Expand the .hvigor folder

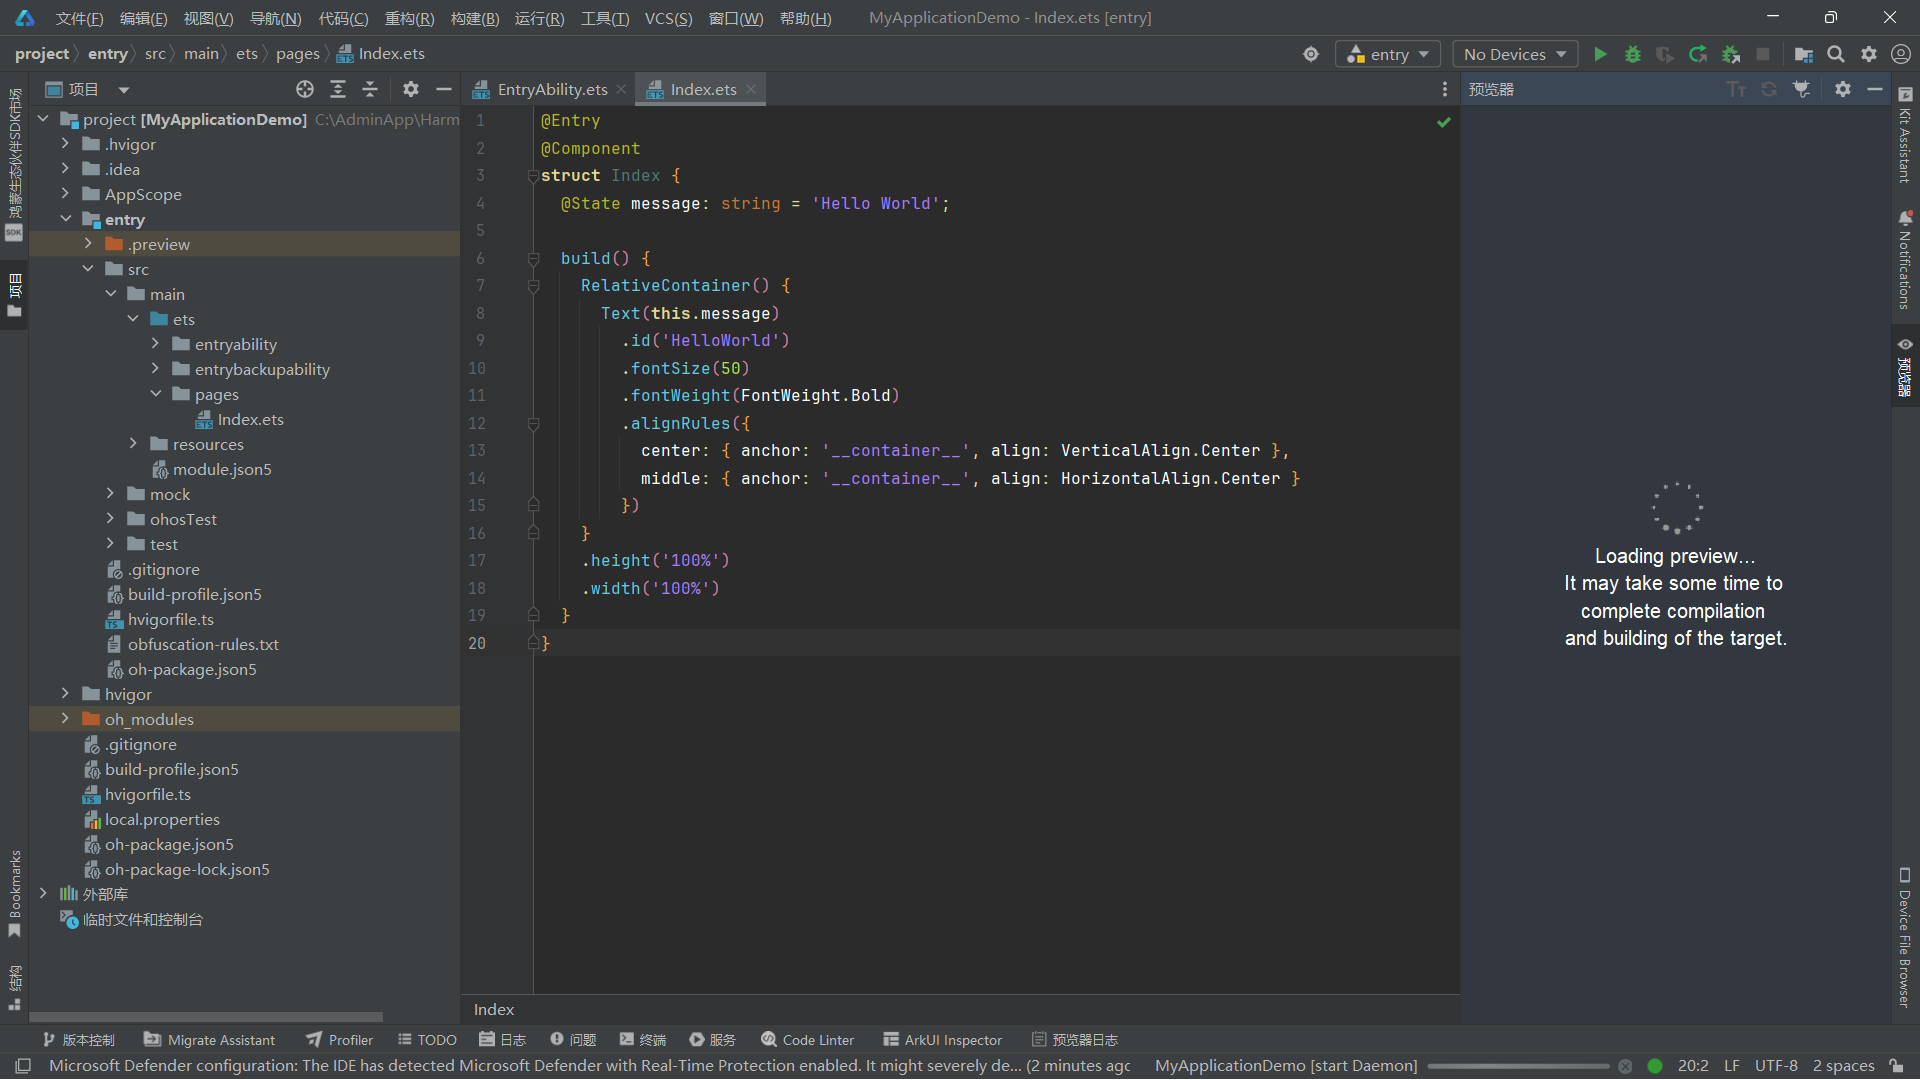coord(65,144)
